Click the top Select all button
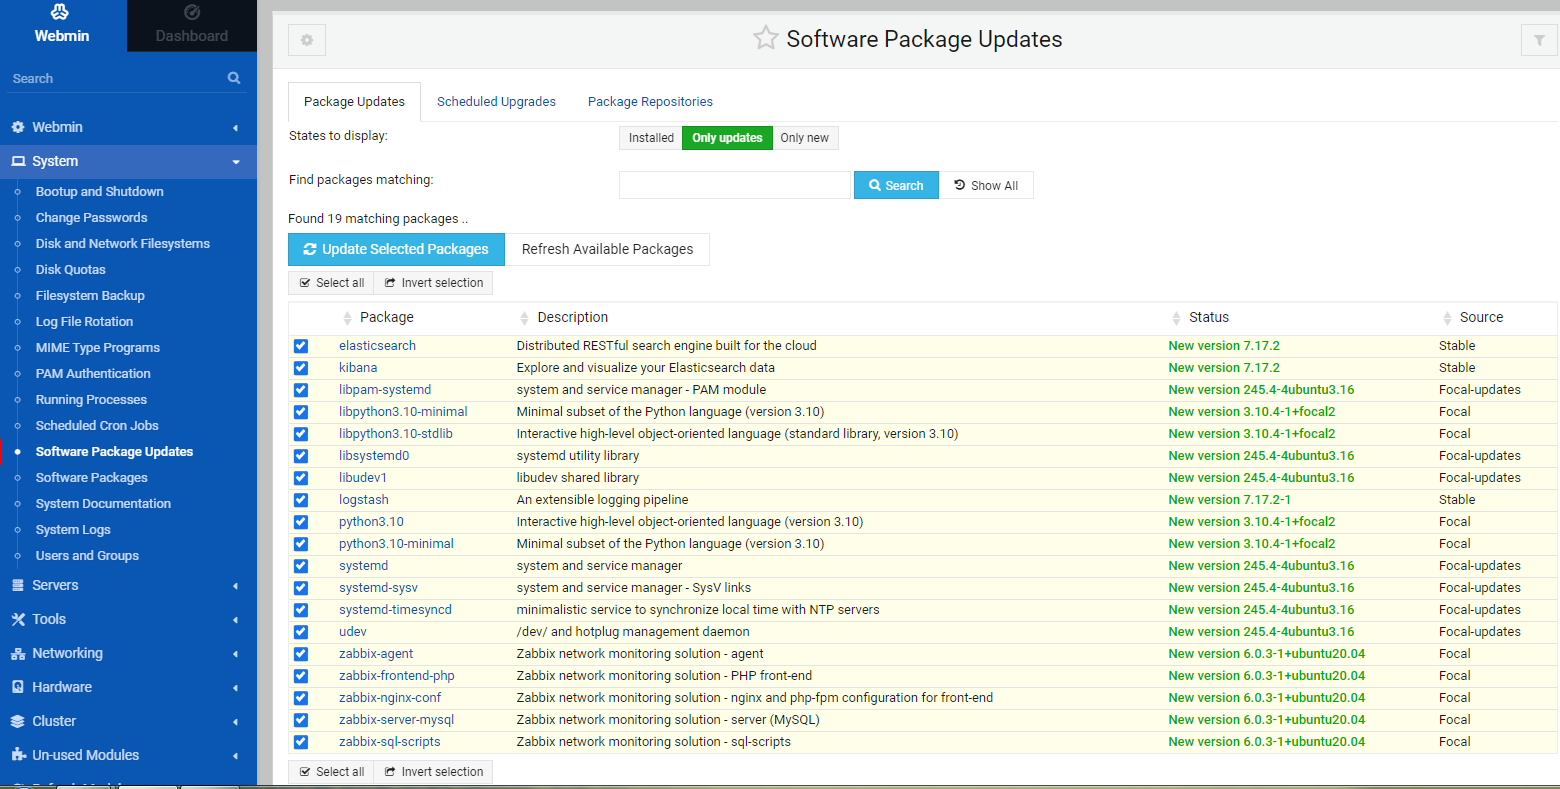1560x789 pixels. click(x=331, y=283)
